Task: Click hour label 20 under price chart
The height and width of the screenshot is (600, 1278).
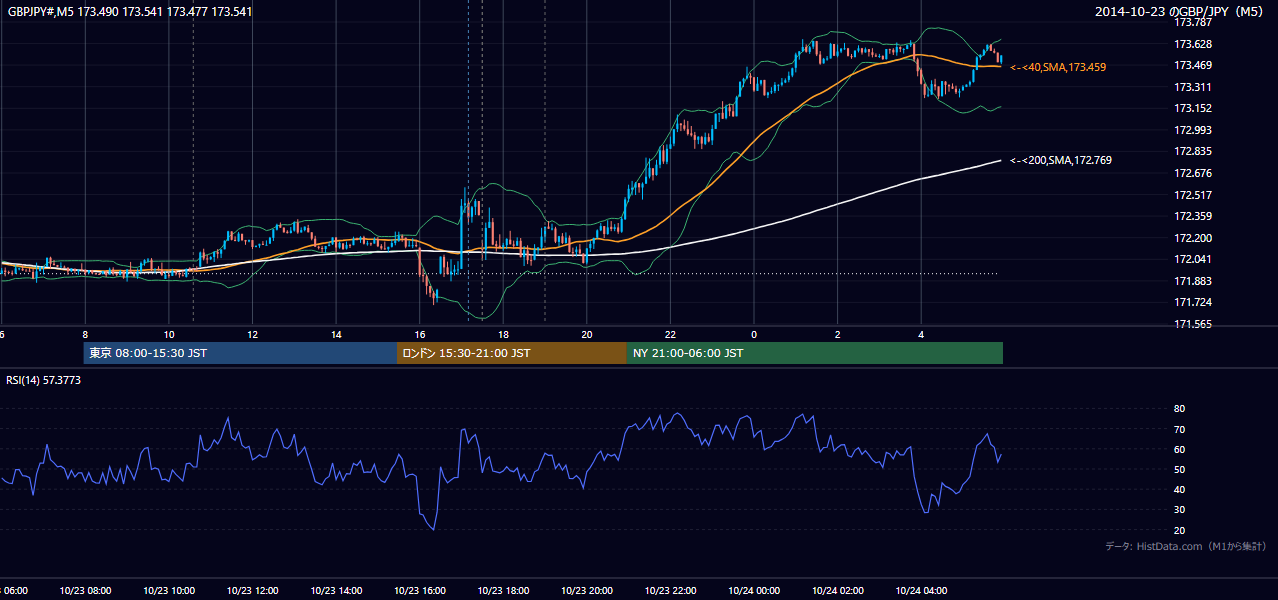Action: point(587,334)
